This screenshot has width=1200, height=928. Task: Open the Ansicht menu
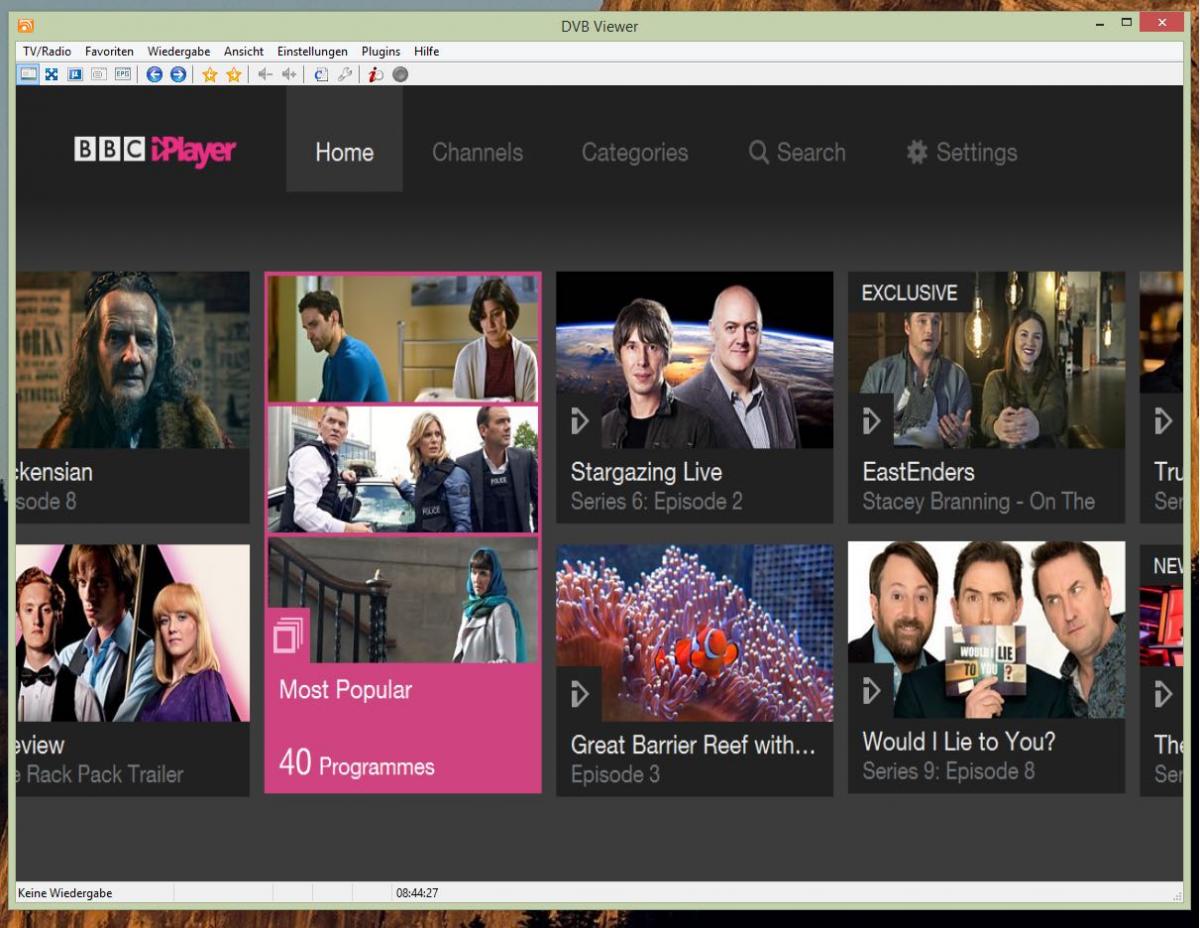244,51
